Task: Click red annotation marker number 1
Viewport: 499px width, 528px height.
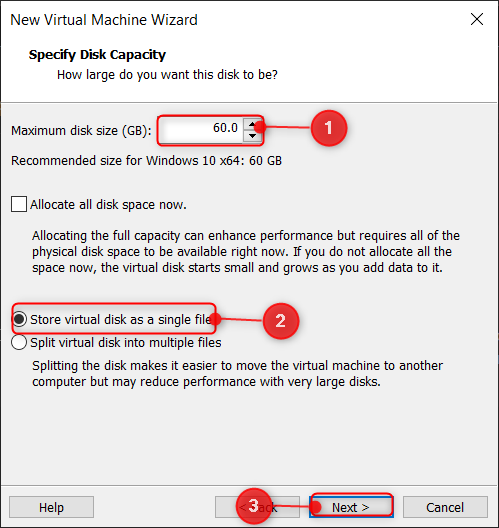Action: 329,128
